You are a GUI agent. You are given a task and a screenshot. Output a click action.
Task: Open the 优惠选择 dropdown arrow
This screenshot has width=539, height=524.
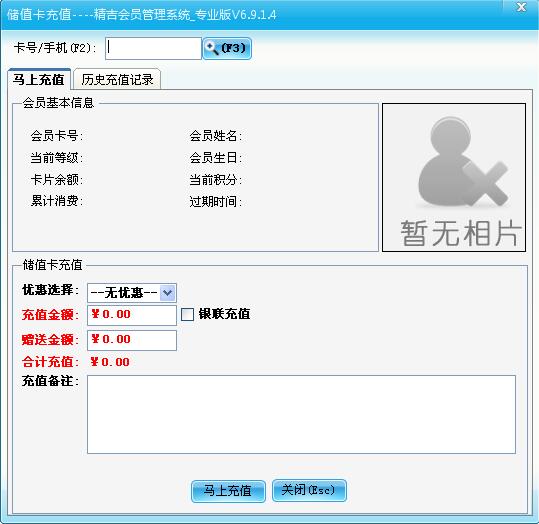tap(168, 293)
